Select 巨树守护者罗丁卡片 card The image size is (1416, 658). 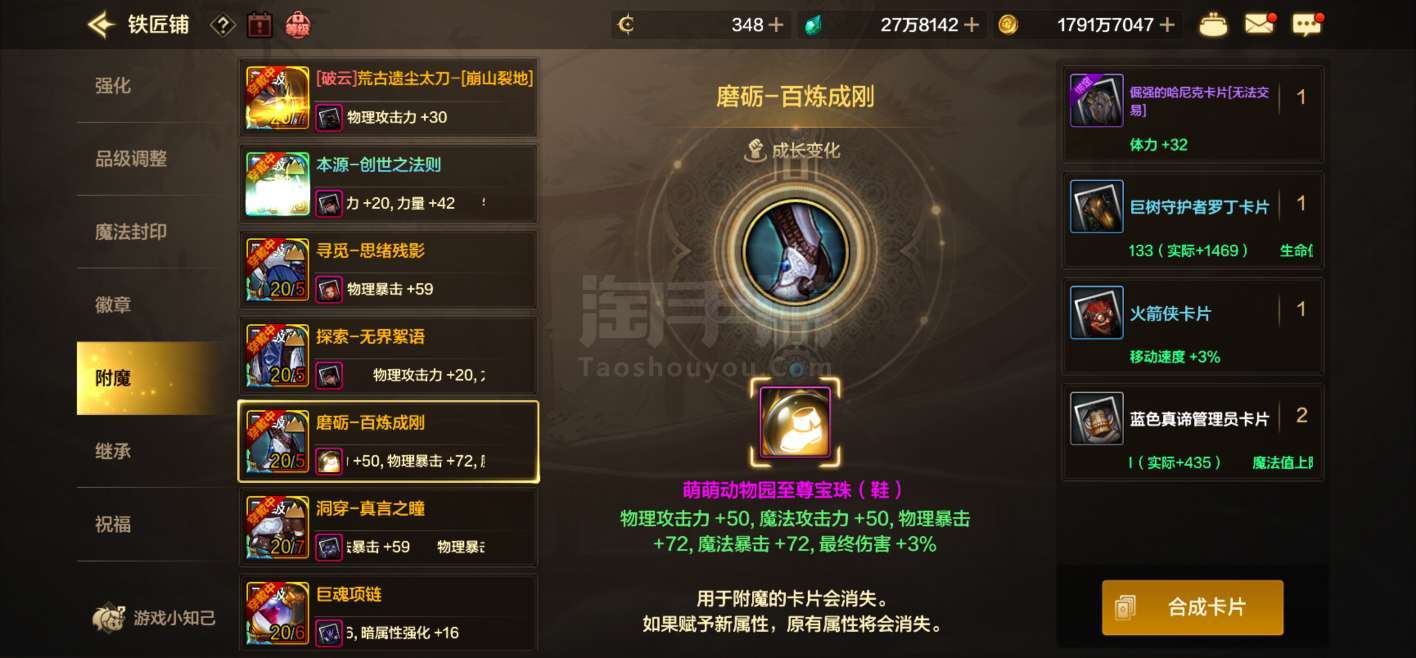click(x=1193, y=219)
